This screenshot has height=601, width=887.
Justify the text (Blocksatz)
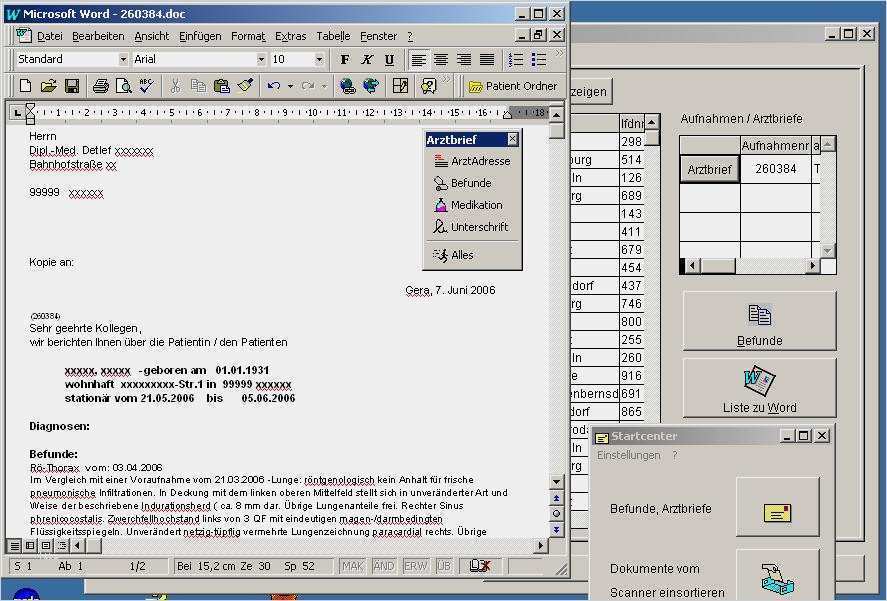pyautogui.click(x=487, y=59)
